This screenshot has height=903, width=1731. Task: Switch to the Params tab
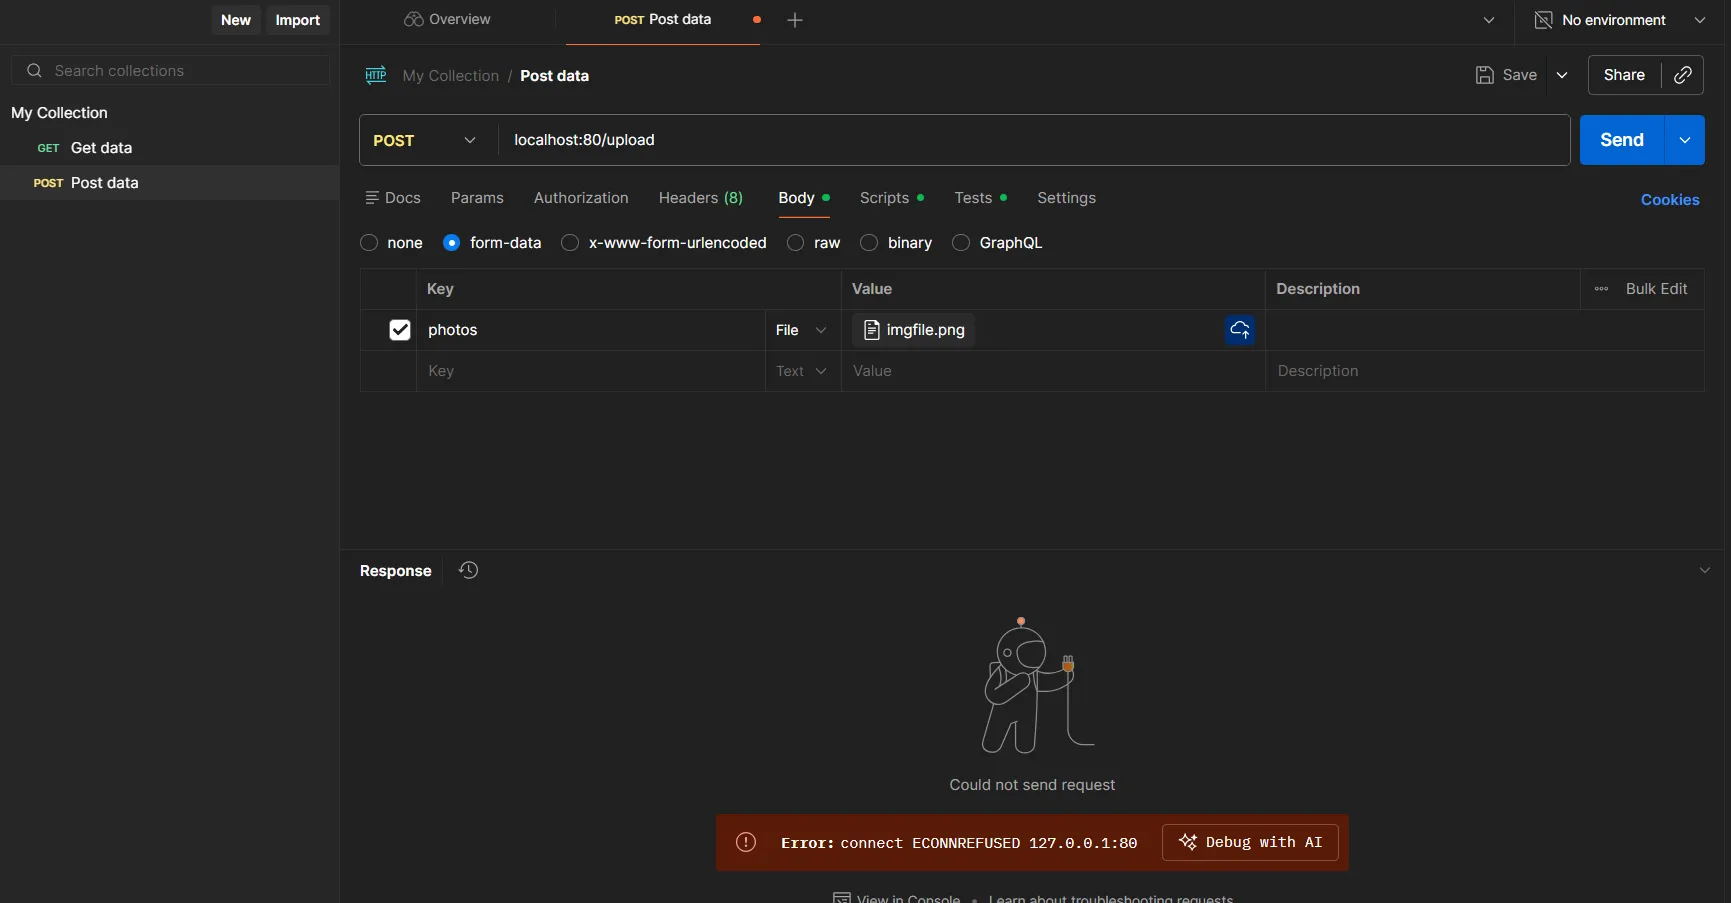477,198
